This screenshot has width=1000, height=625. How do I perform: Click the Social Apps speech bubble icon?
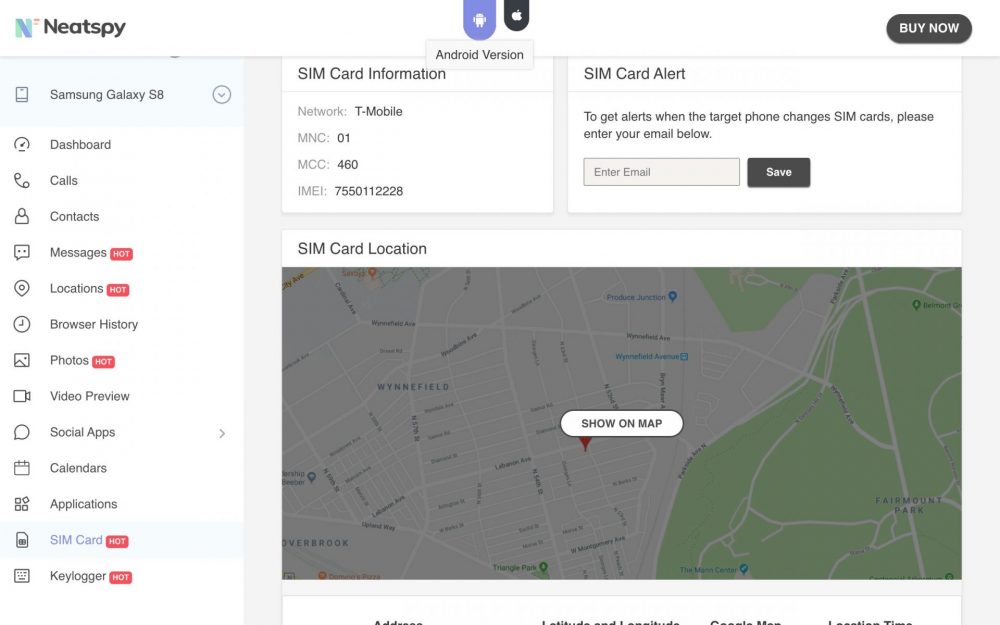click(22, 432)
